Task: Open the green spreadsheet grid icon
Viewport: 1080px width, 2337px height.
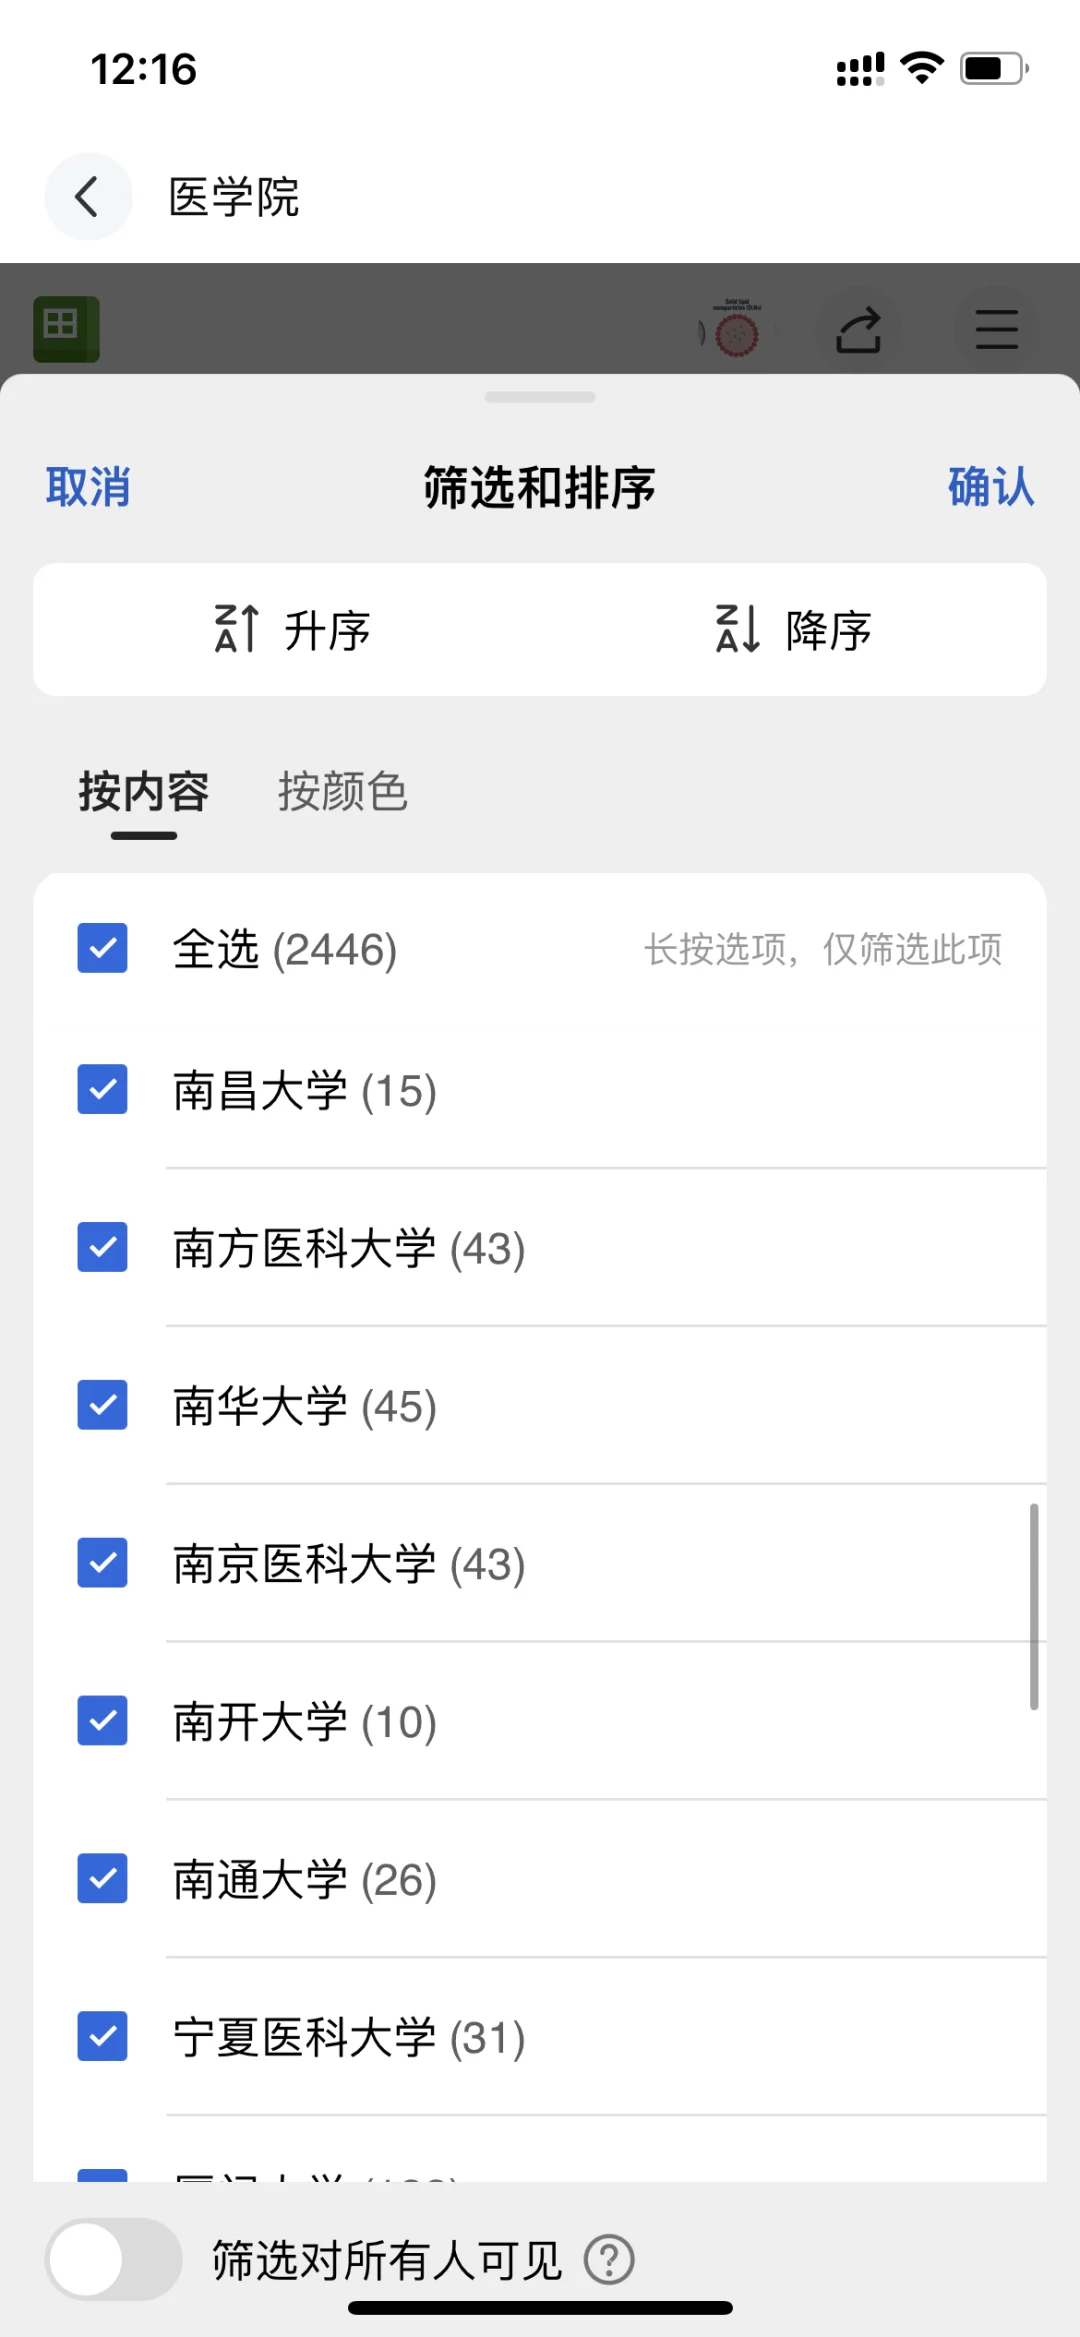Action: tap(66, 328)
